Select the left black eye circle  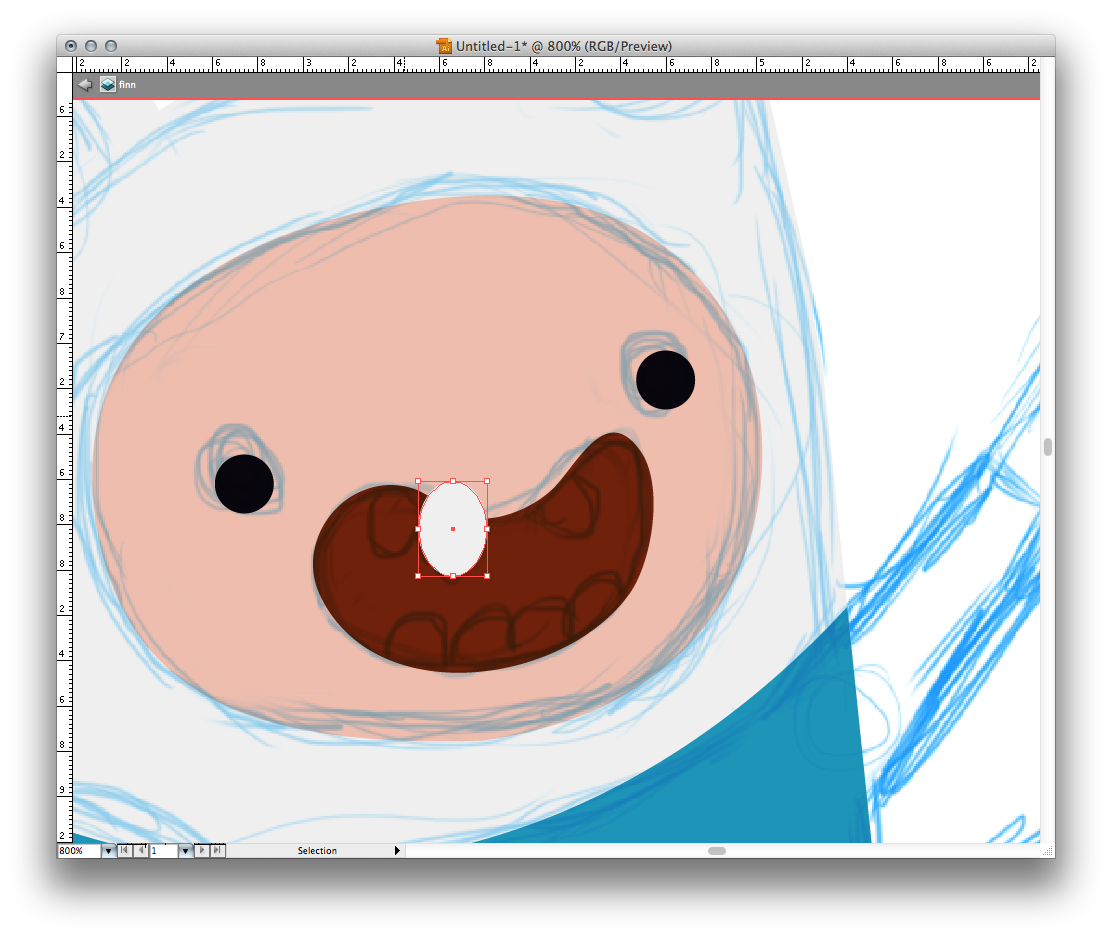coord(244,484)
